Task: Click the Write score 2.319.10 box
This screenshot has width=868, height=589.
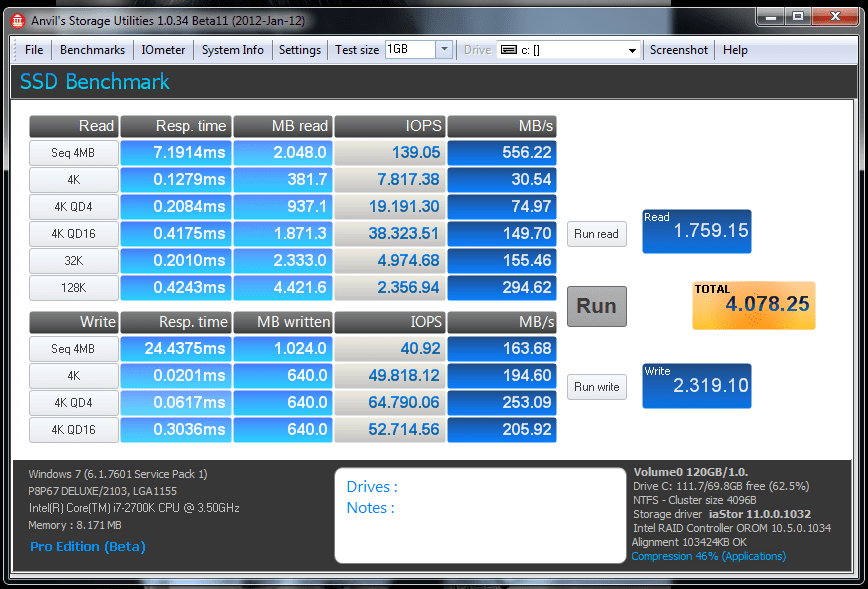Action: [x=697, y=386]
